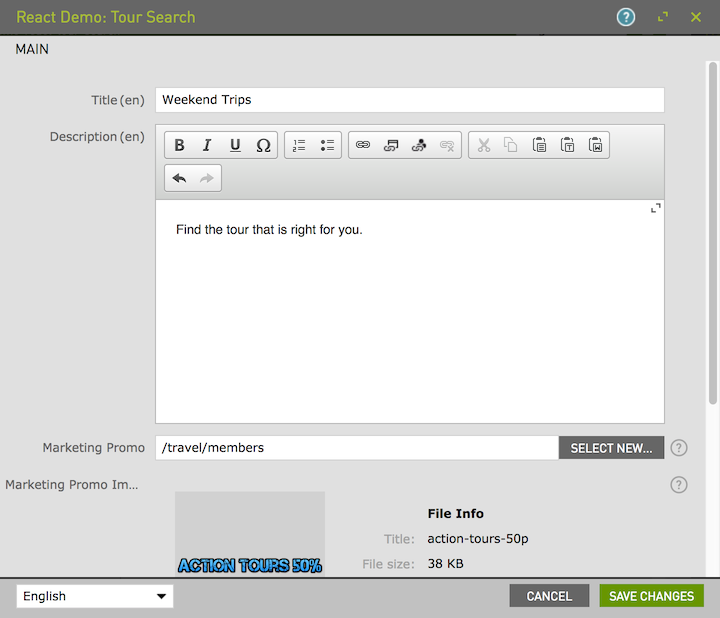The image size is (720, 618).
Task: Click the file title action-tours-50p
Action: click(478, 539)
